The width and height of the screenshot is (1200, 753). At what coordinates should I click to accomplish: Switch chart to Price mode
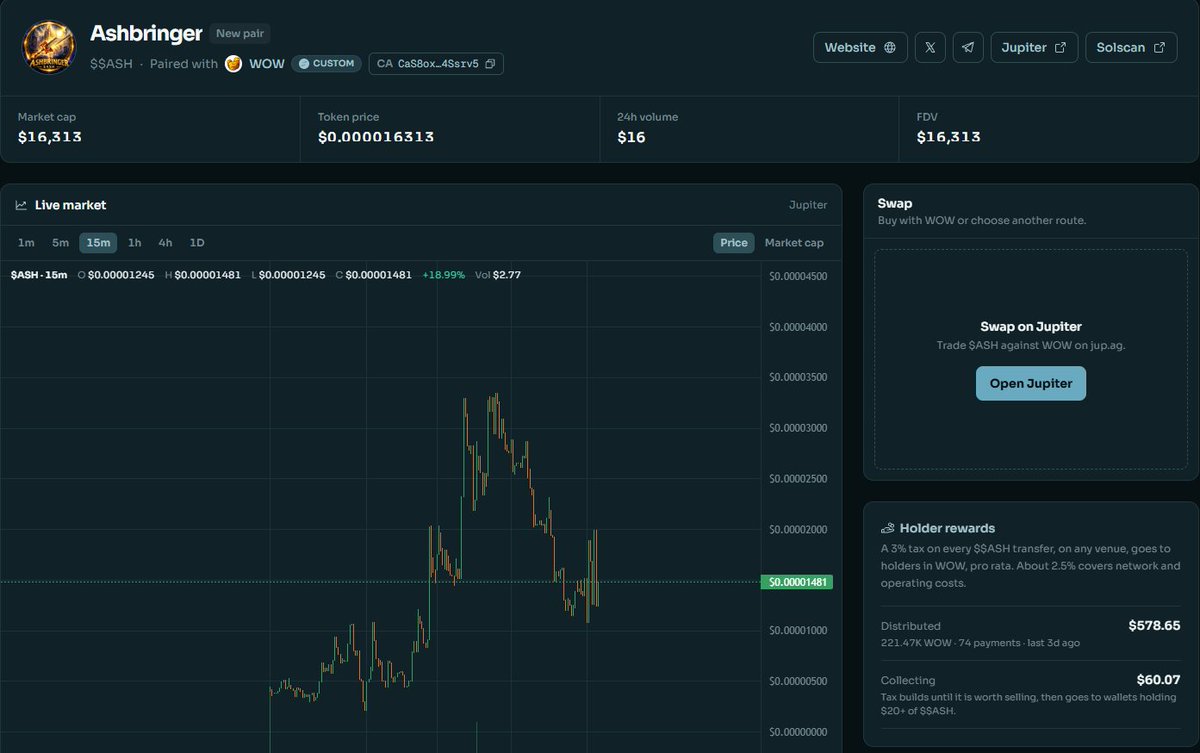point(734,243)
